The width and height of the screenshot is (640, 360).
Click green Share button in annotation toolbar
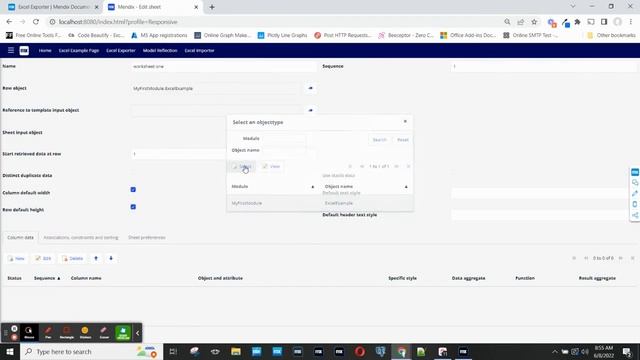[x=123, y=332]
